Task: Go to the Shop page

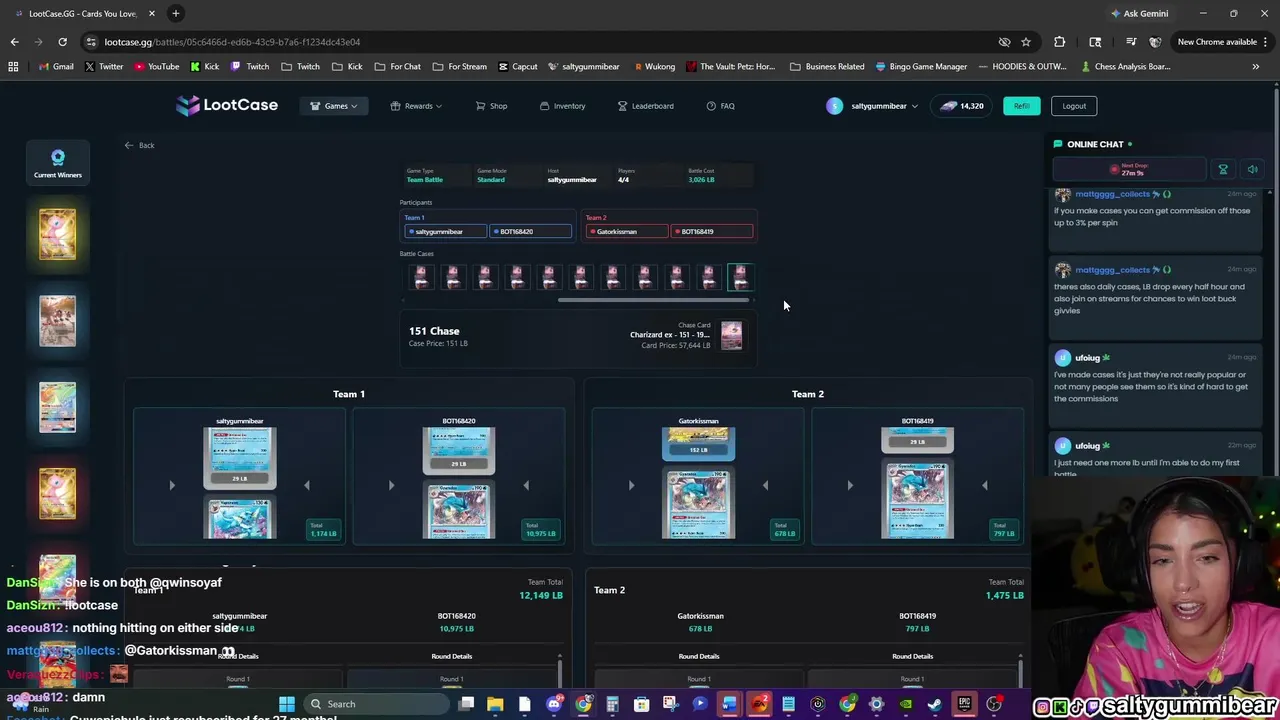Action: point(491,106)
